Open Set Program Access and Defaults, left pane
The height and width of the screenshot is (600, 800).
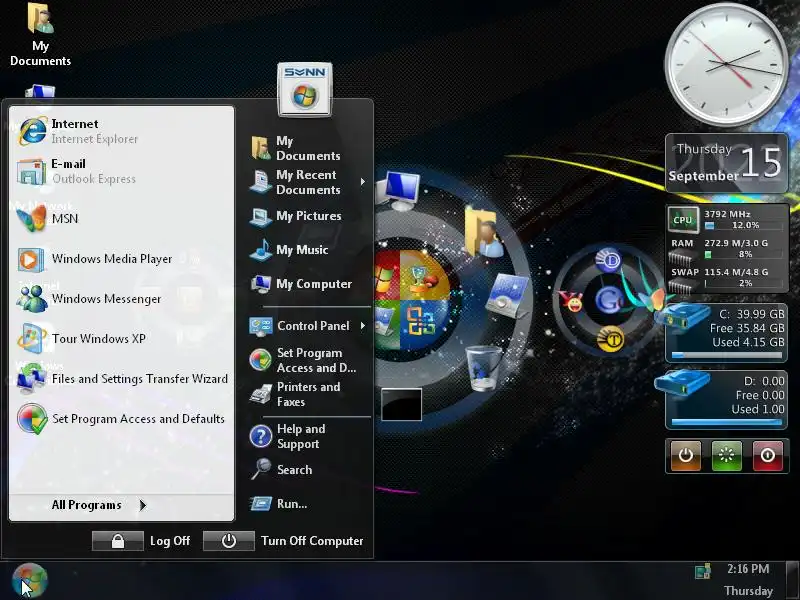click(x=121, y=418)
